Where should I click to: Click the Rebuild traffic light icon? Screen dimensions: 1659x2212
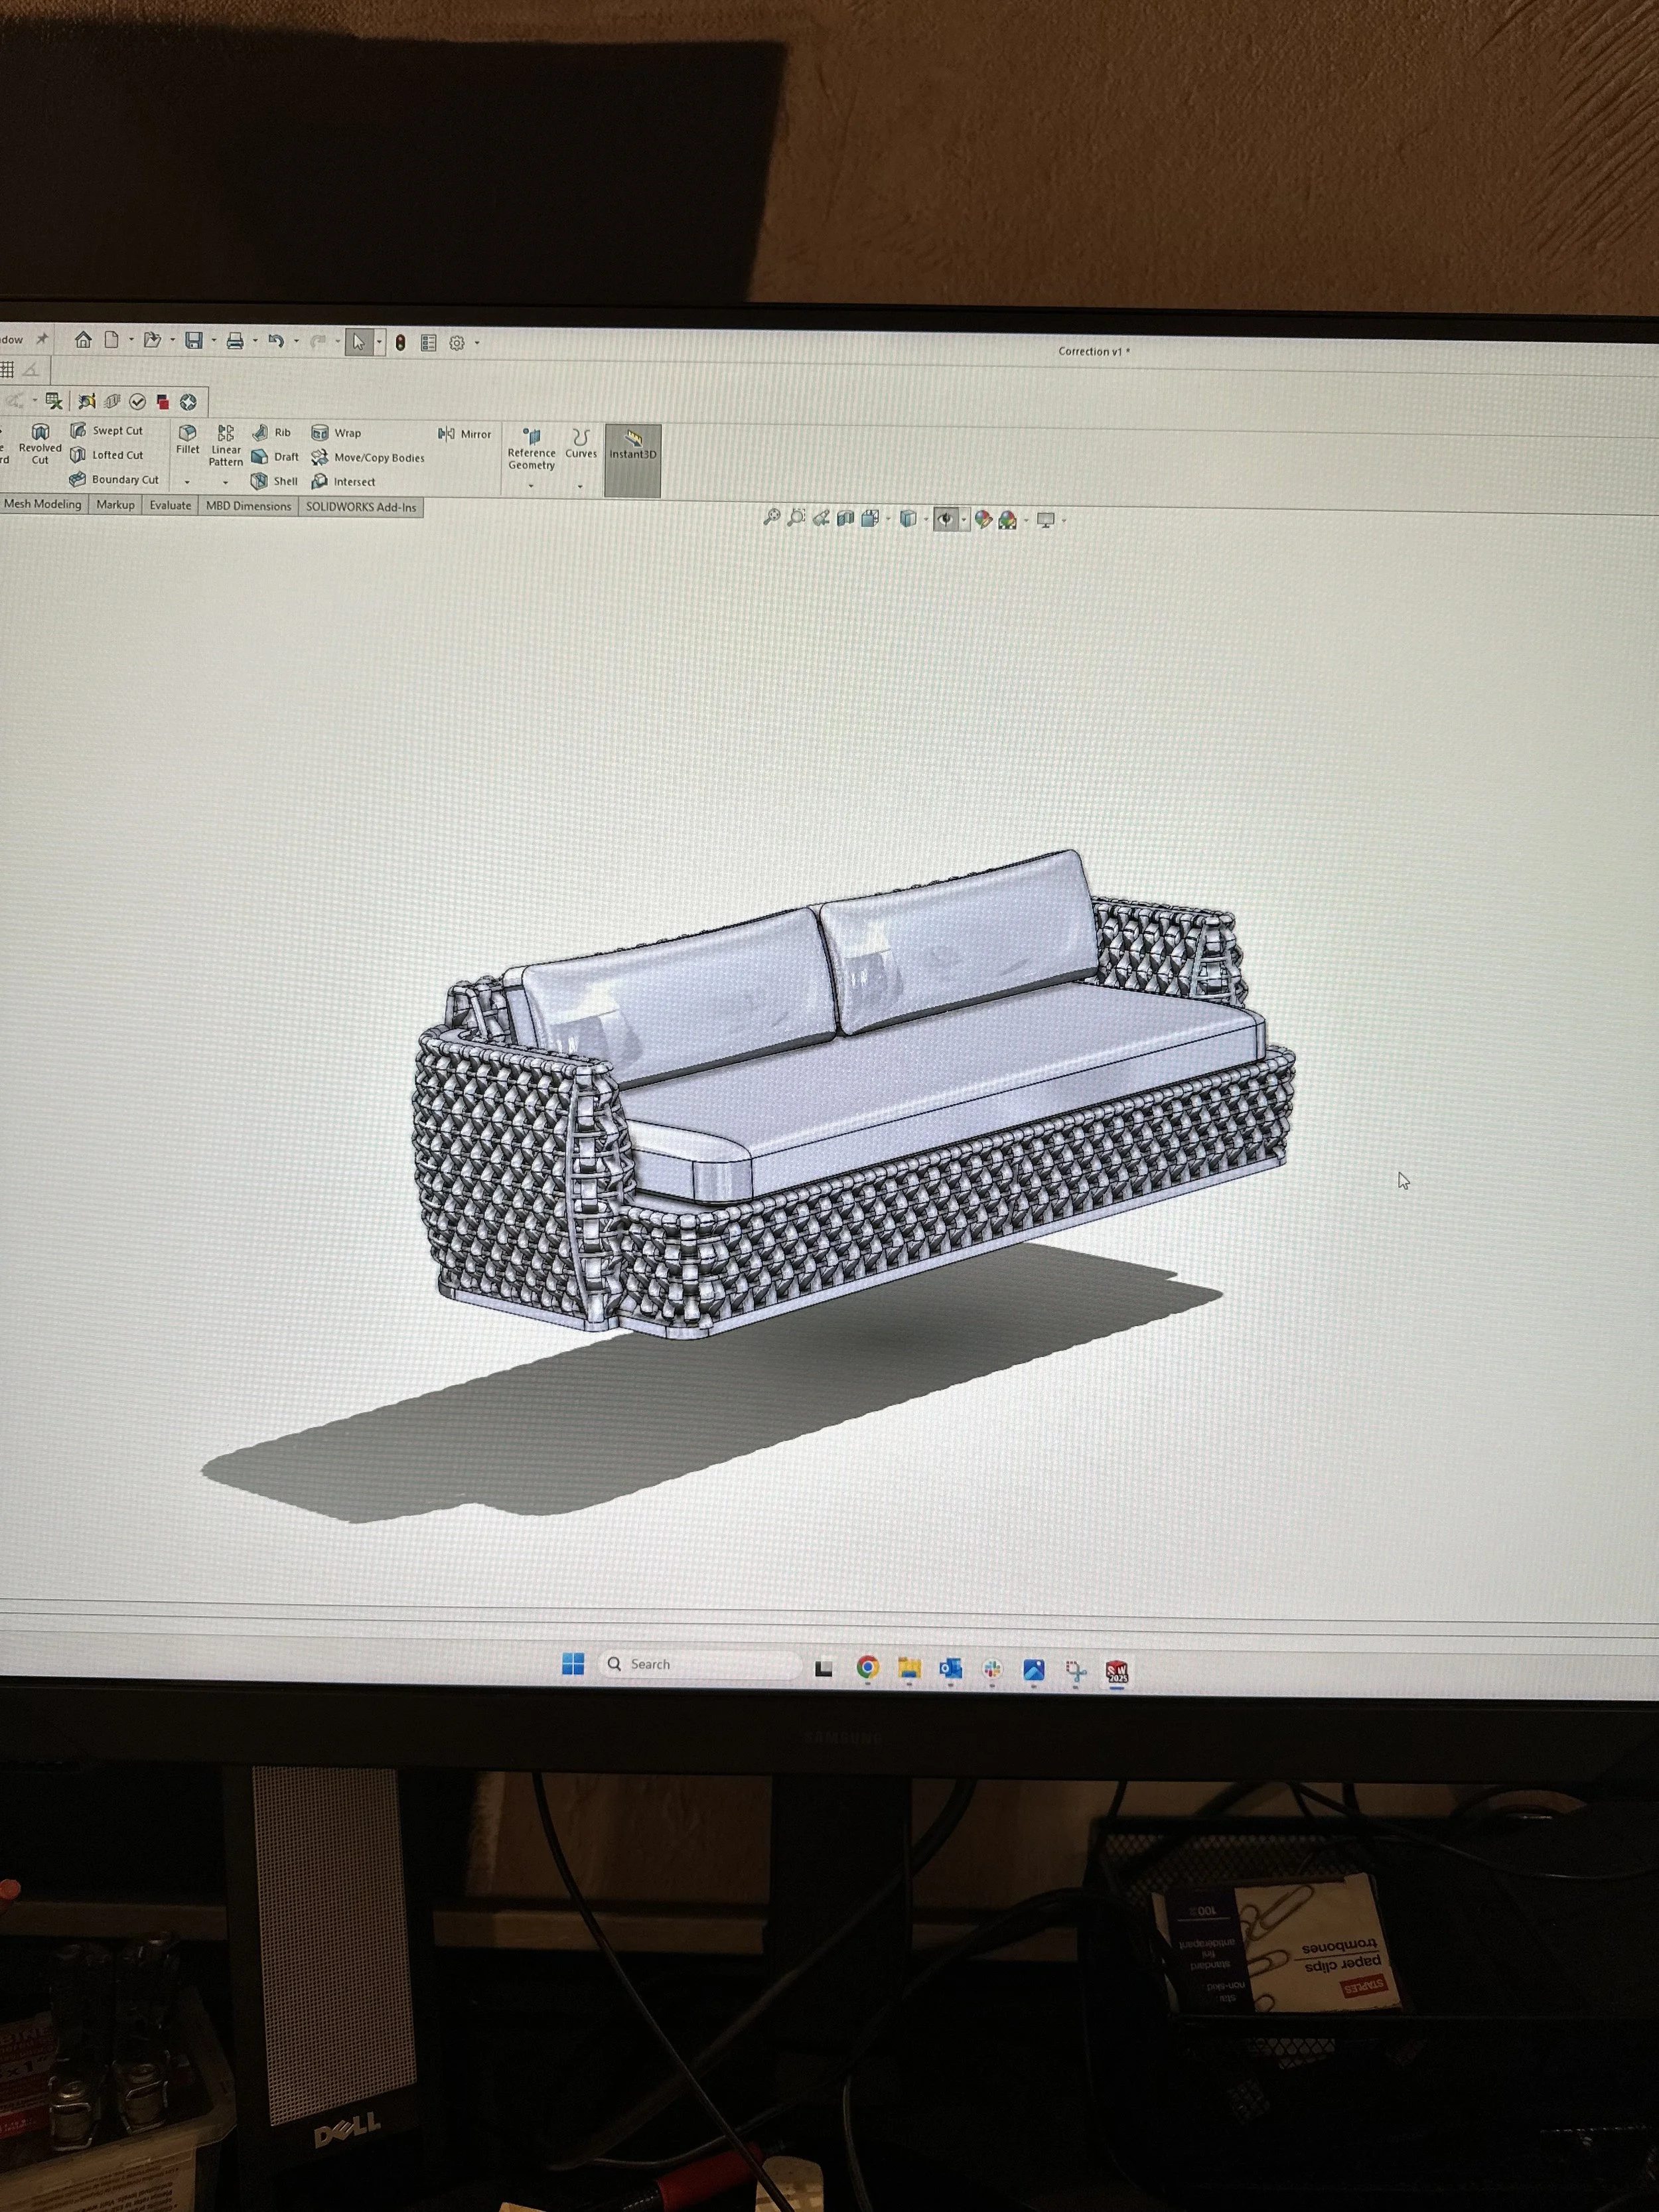(401, 343)
